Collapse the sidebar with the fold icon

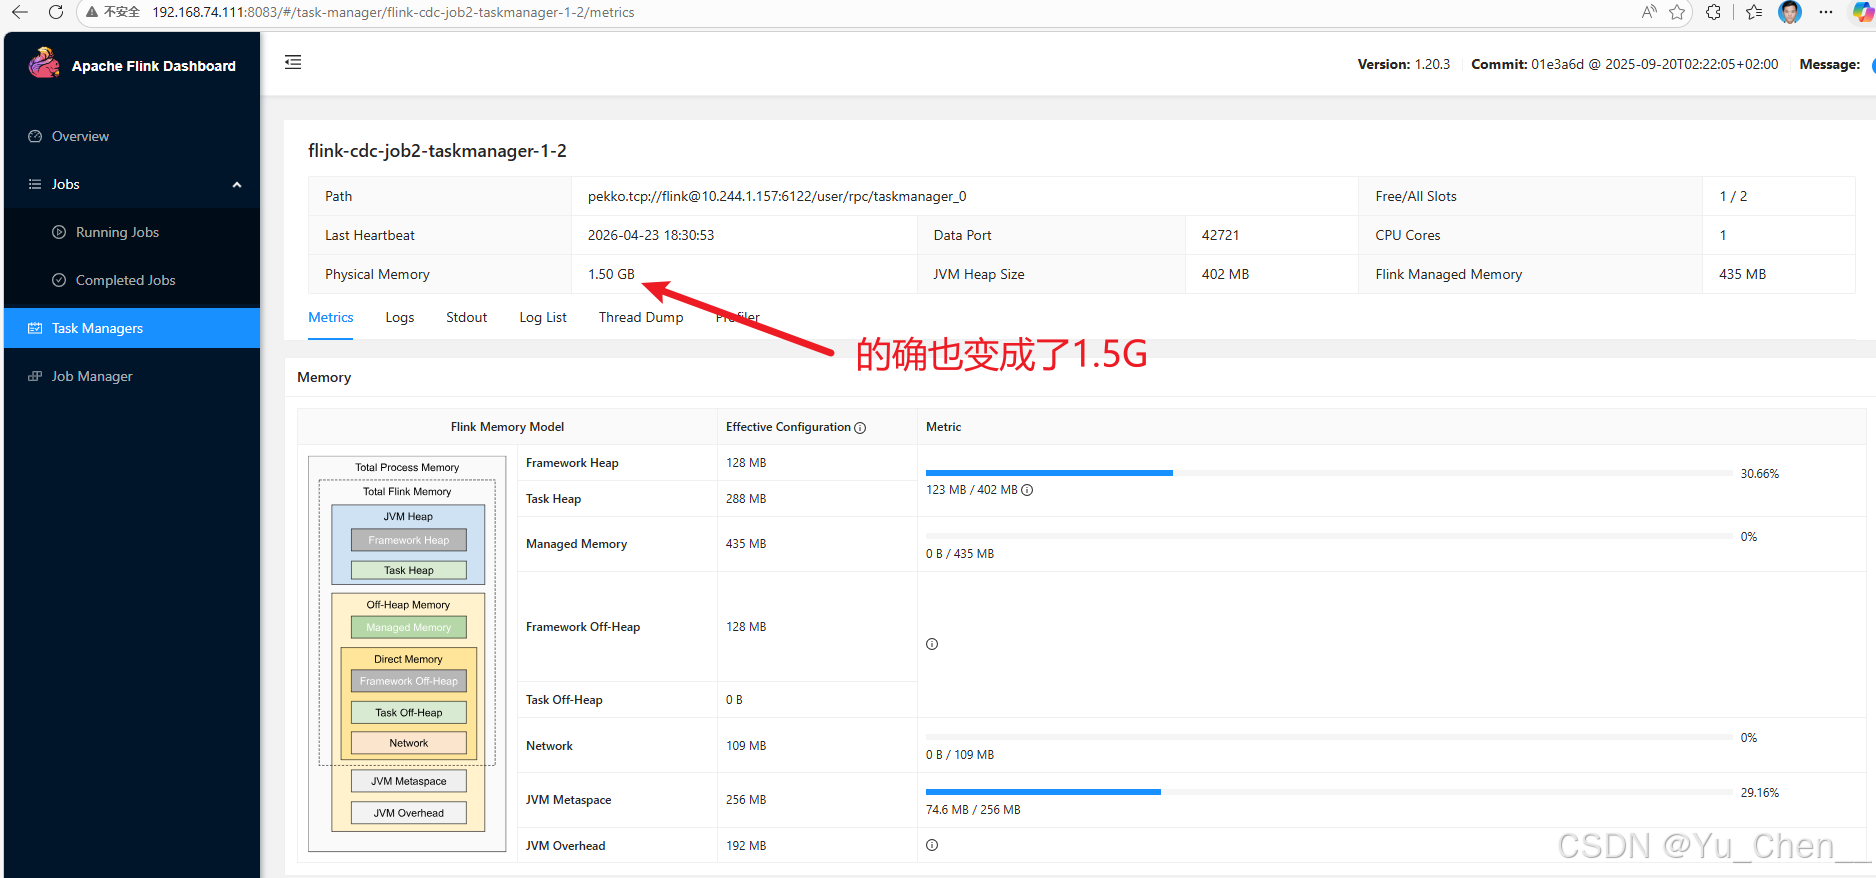[x=293, y=62]
